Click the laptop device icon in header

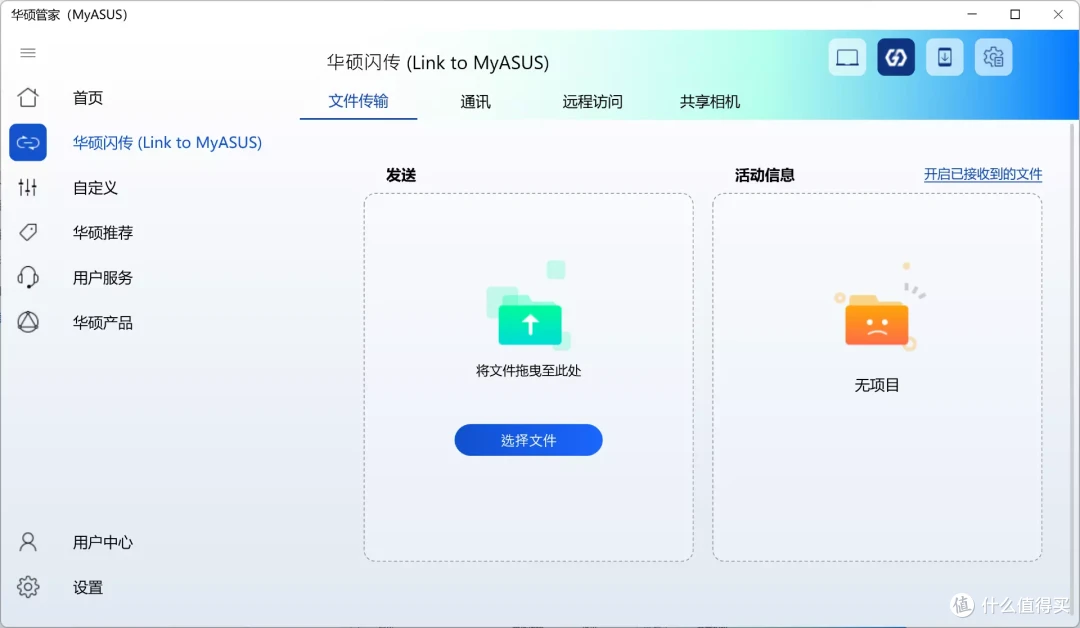[847, 57]
